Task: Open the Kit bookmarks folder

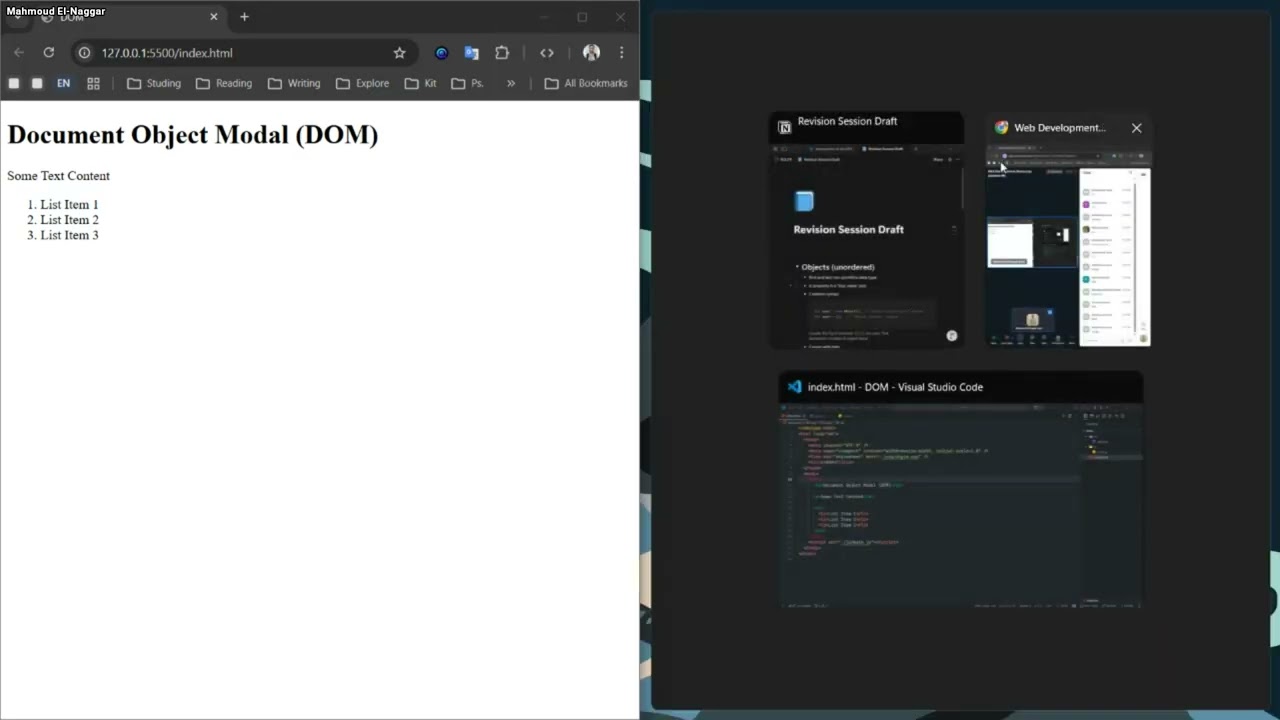Action: (x=421, y=83)
